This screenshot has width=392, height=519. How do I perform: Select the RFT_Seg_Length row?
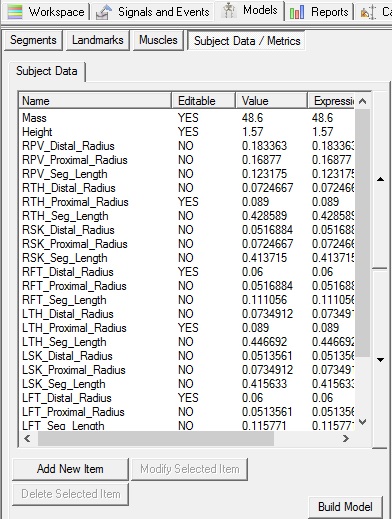[187, 300]
